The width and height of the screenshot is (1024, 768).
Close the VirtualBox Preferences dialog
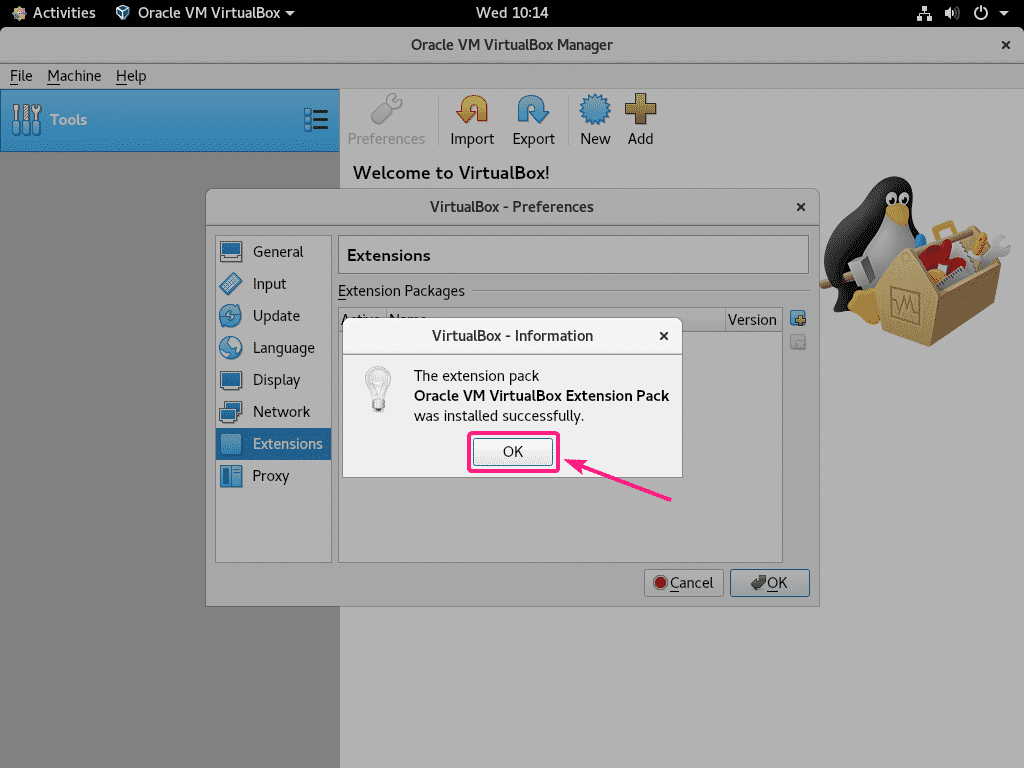tap(801, 207)
